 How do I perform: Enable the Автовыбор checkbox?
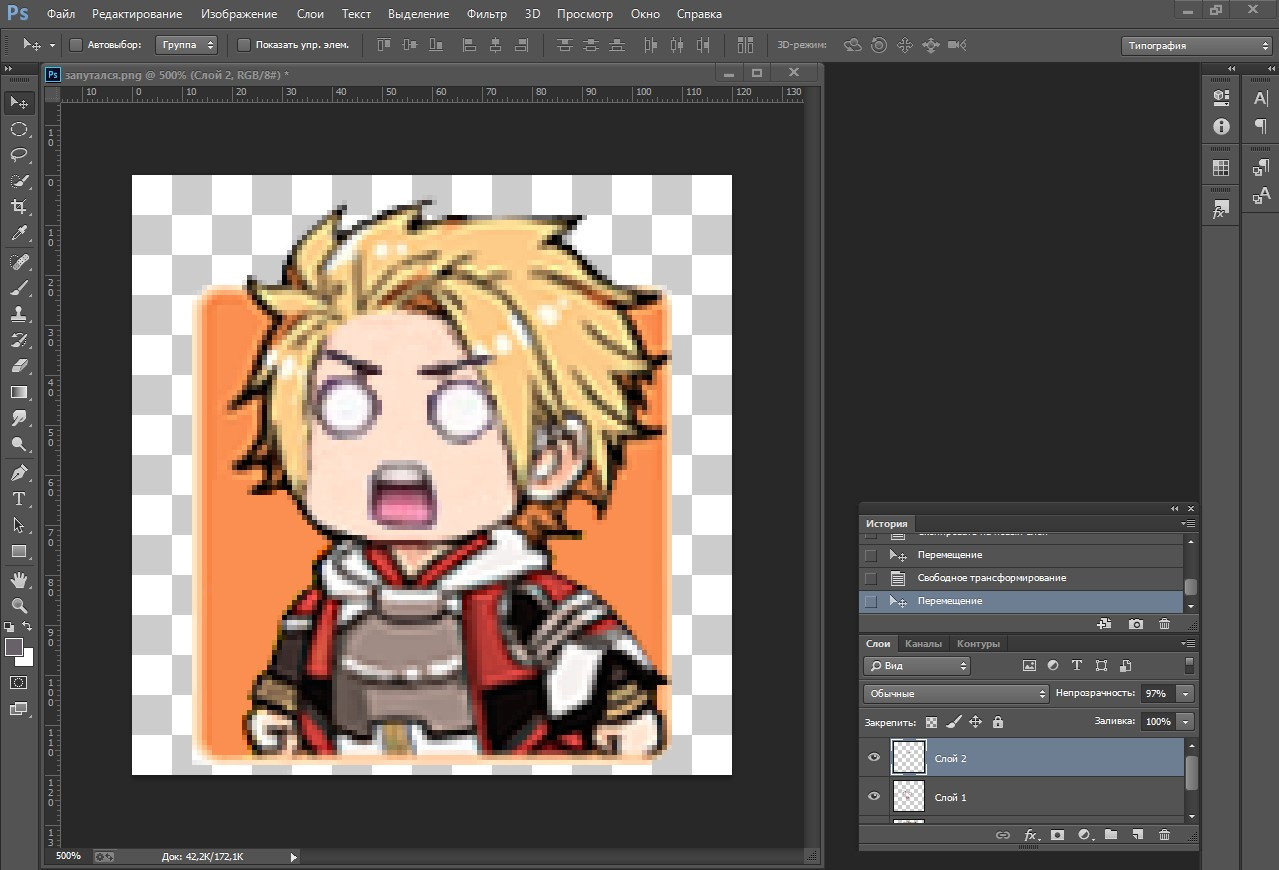(76, 45)
